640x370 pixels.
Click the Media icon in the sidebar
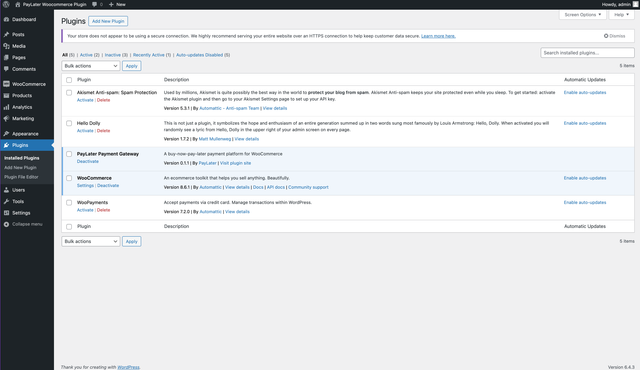6,46
